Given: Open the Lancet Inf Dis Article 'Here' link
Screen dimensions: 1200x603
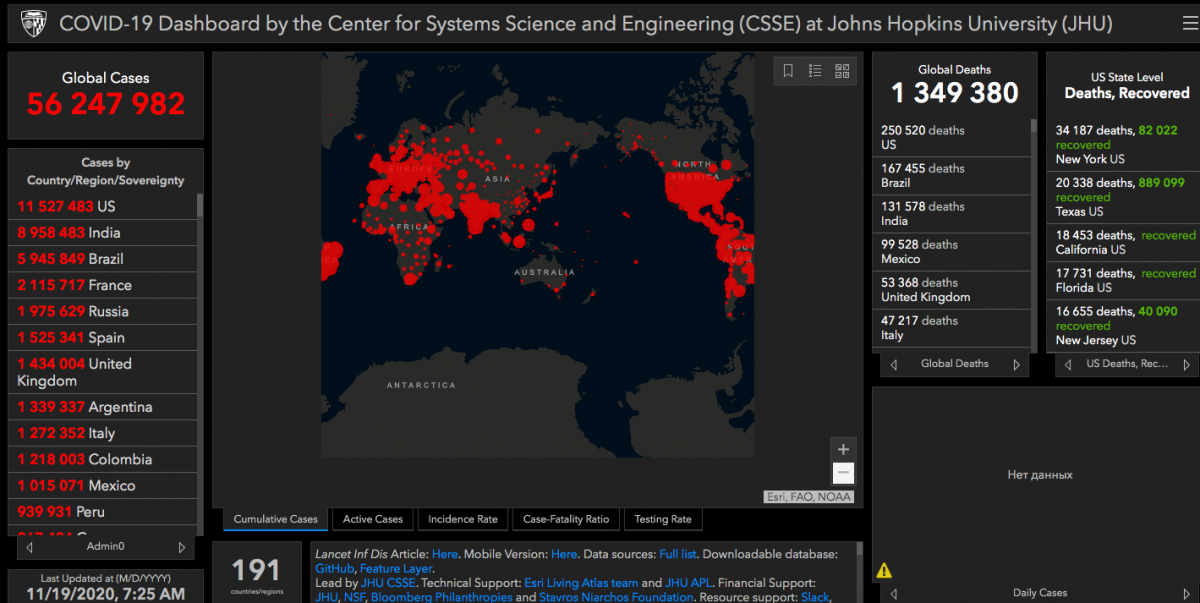Looking at the screenshot, I should point(445,554).
